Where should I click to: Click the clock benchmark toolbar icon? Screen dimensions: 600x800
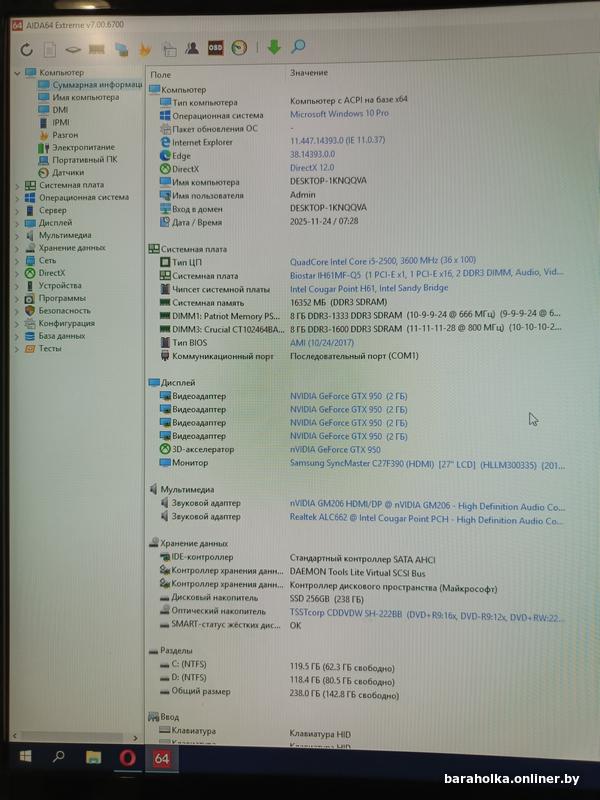(239, 47)
